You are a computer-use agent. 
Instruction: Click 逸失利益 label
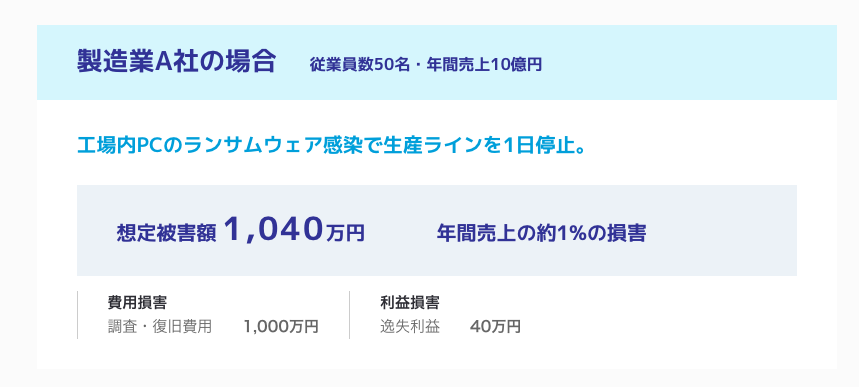[410, 327]
